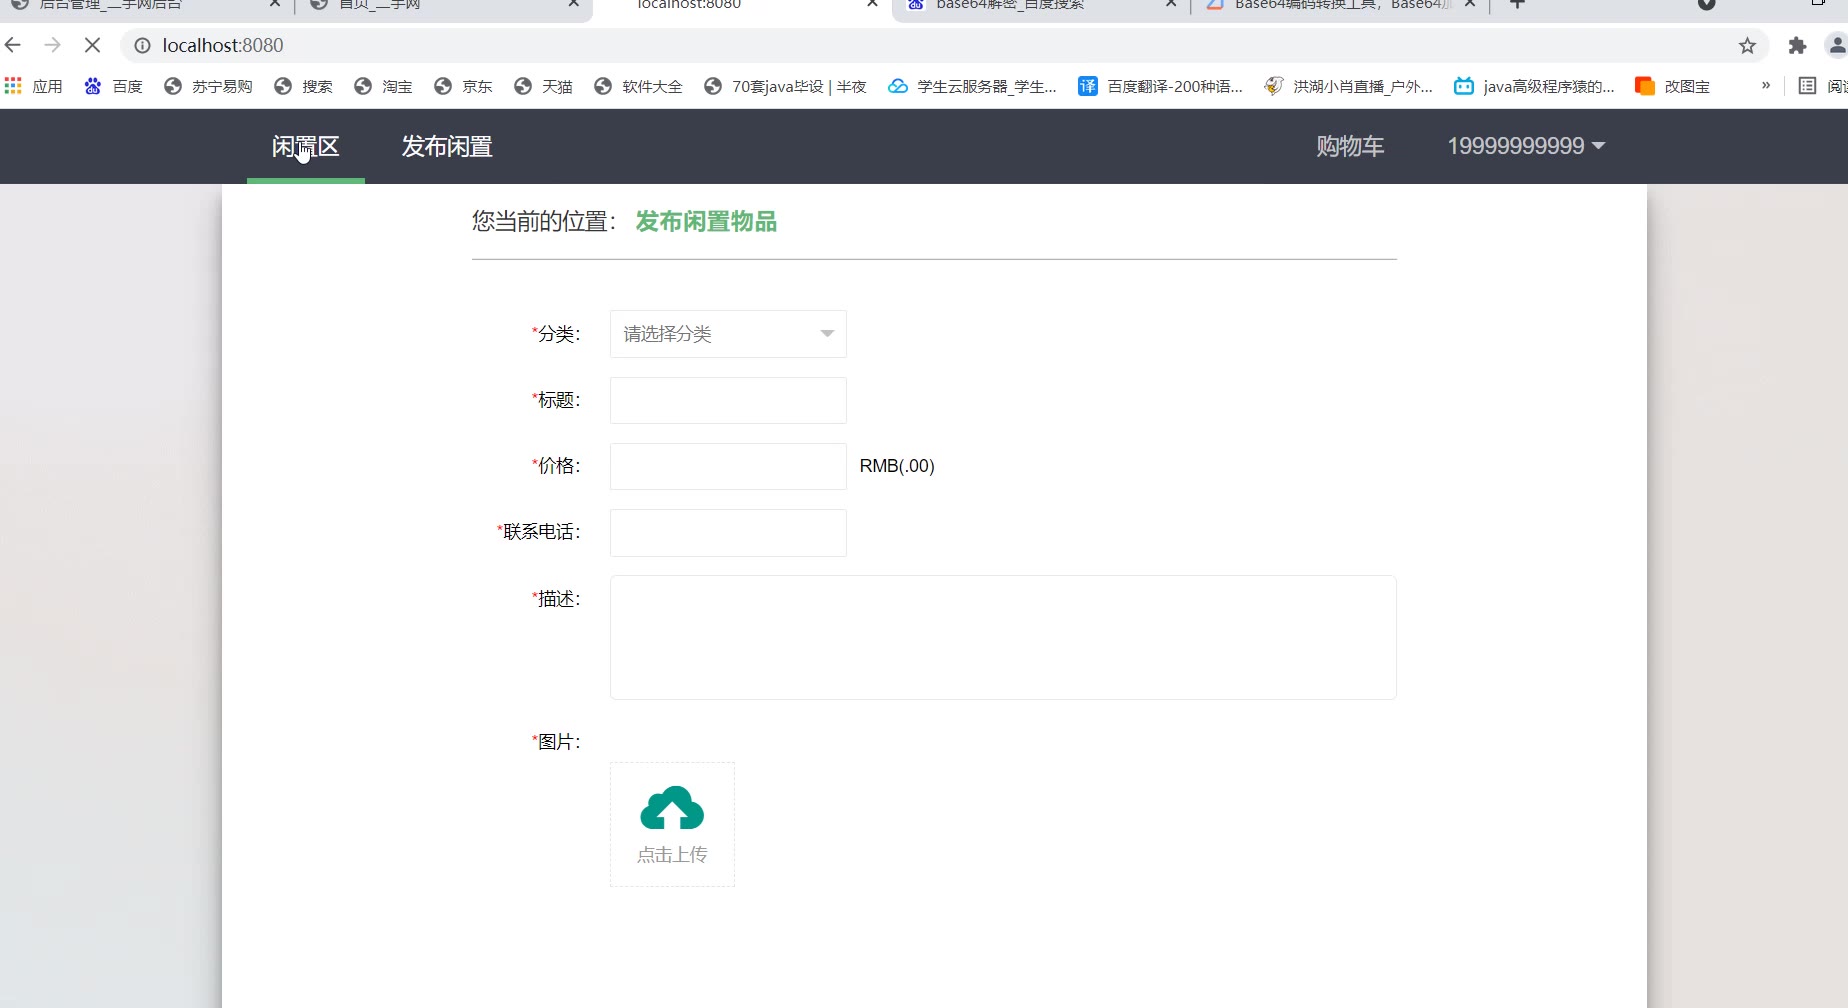The height and width of the screenshot is (1008, 1848).
Task: Open the browser extensions puzzle icon
Action: pyautogui.click(x=1797, y=45)
